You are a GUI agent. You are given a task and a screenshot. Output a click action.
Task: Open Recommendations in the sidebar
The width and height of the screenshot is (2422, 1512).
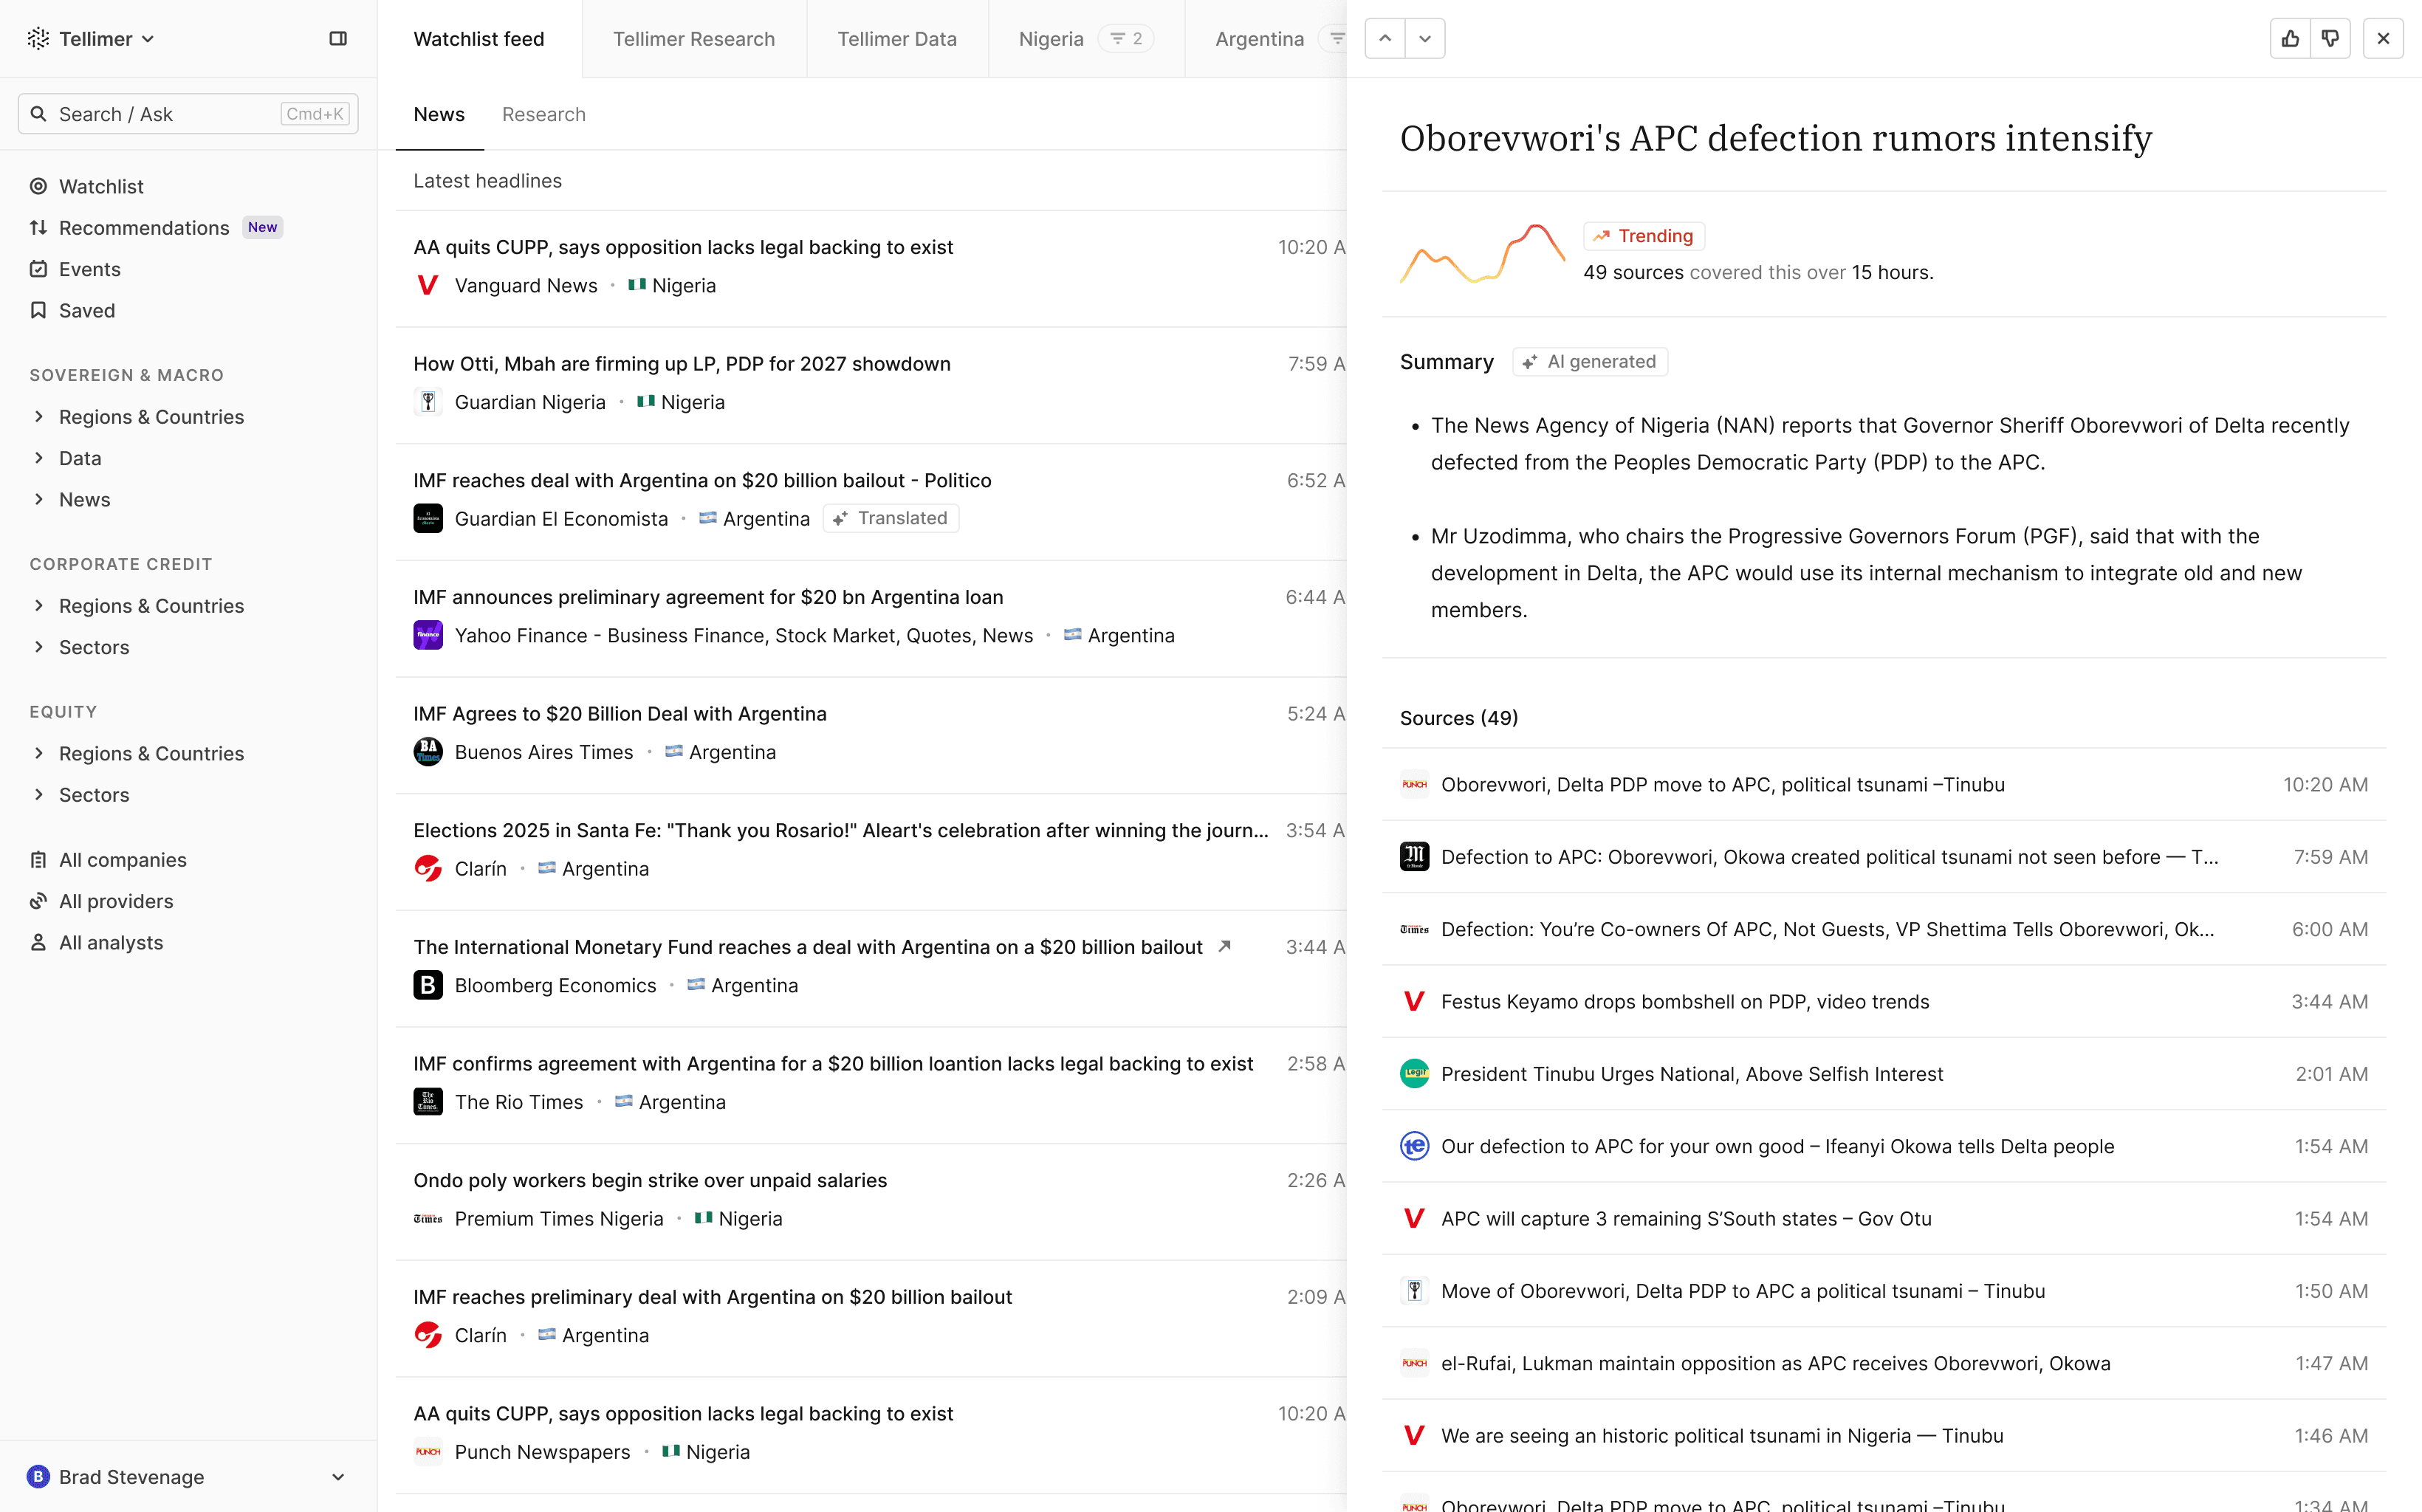[143, 228]
